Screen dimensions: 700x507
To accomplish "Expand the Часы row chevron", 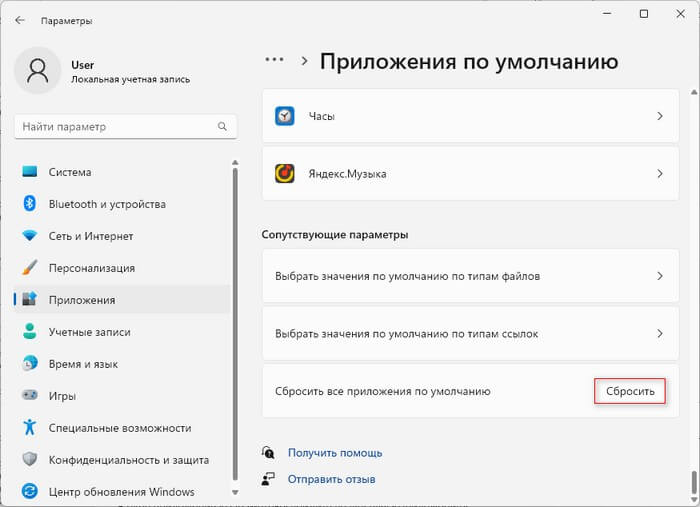I will pos(660,116).
